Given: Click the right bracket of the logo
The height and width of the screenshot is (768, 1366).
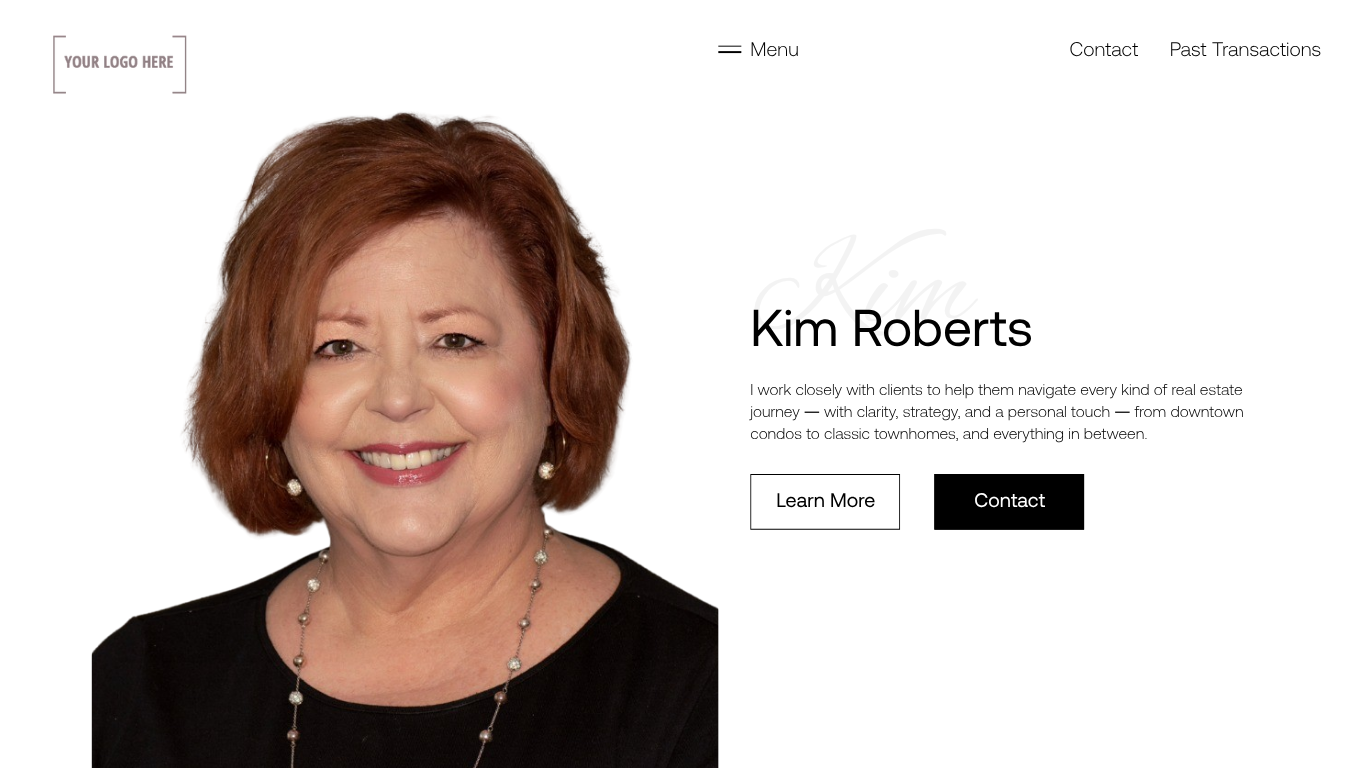Looking at the screenshot, I should click(180, 64).
